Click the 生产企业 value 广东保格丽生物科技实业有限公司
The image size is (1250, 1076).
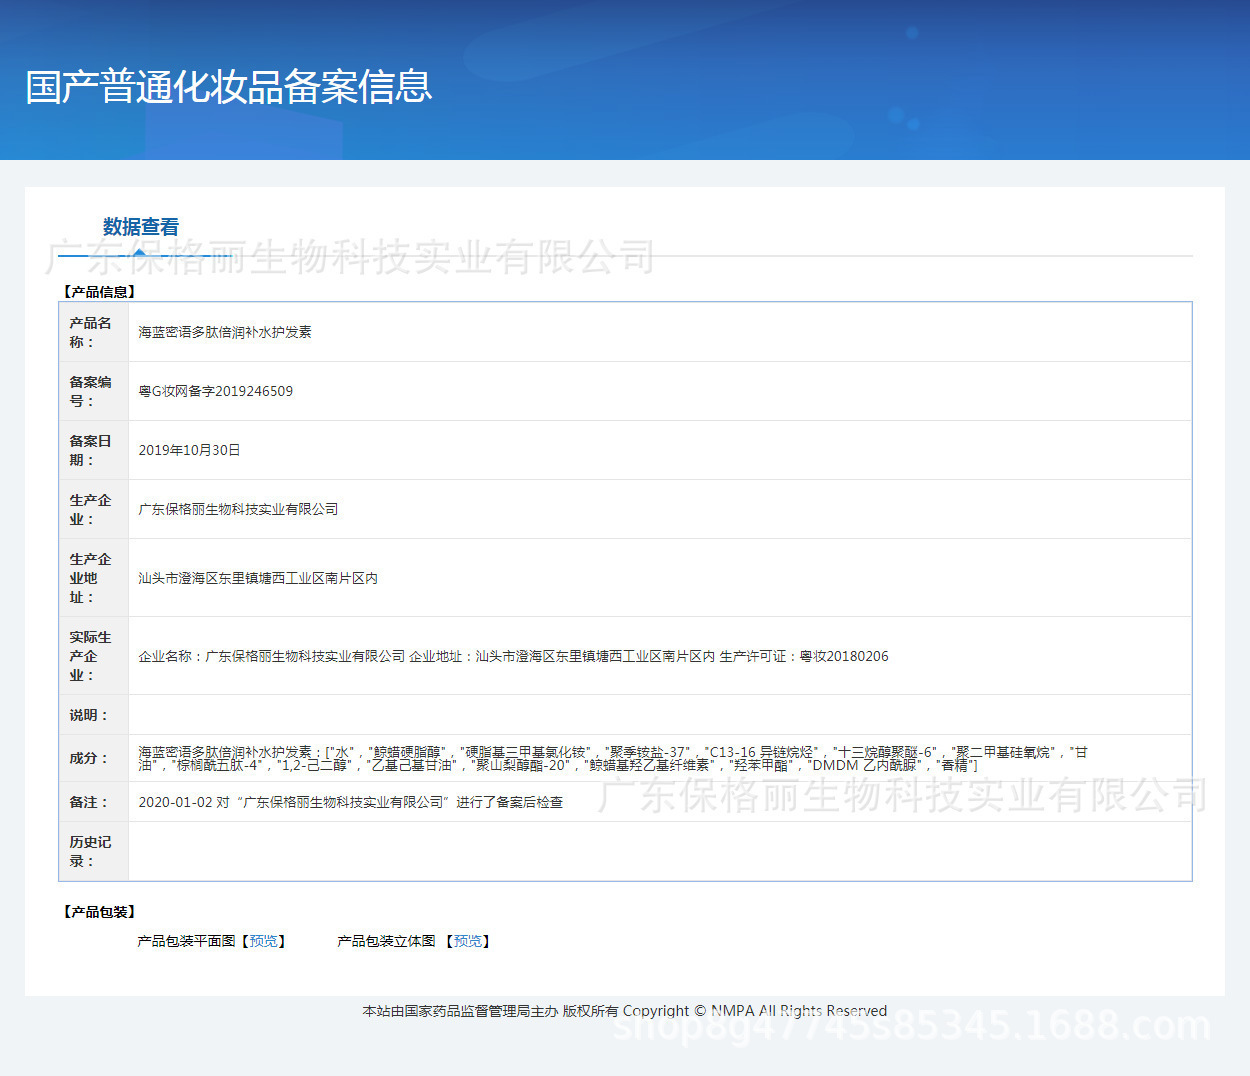tap(238, 509)
